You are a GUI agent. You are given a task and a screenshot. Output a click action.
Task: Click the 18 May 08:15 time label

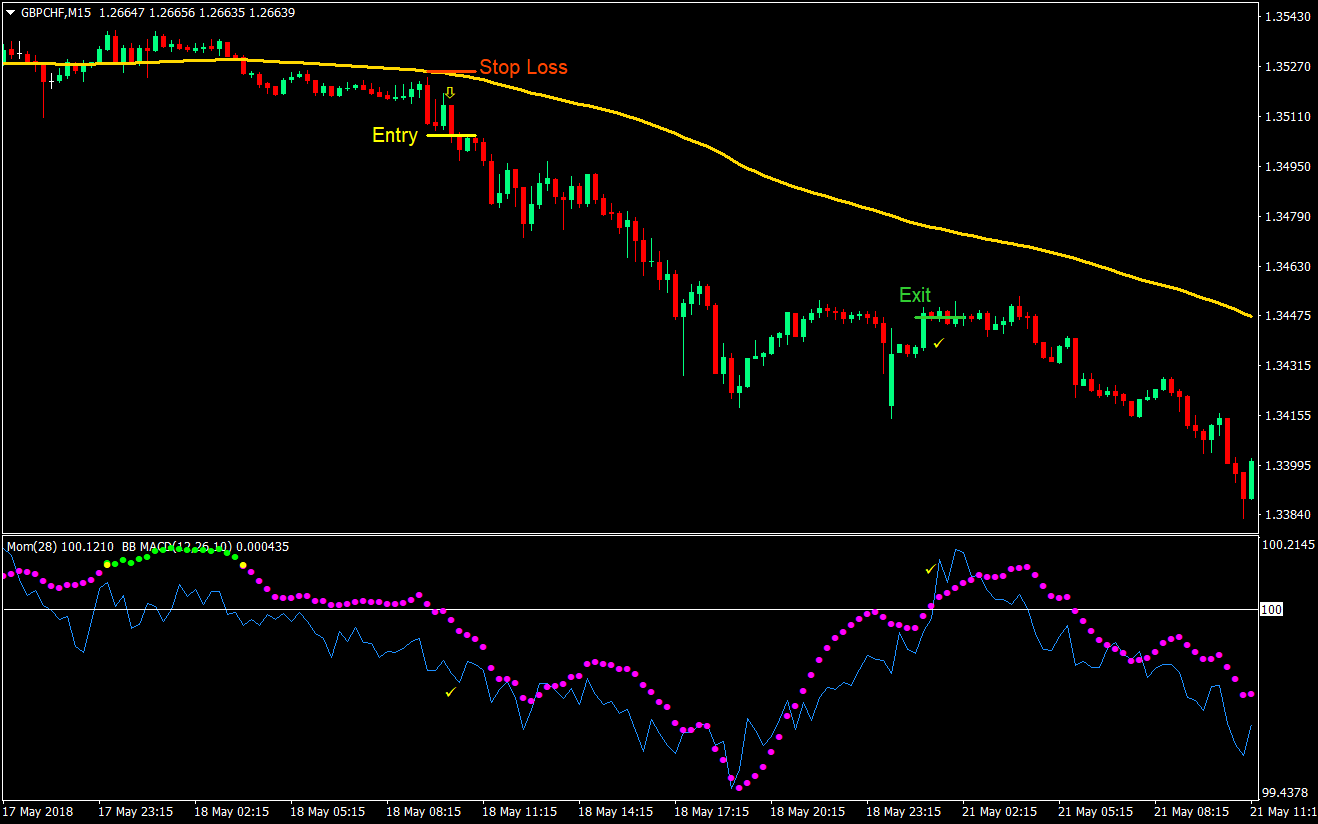pos(422,811)
